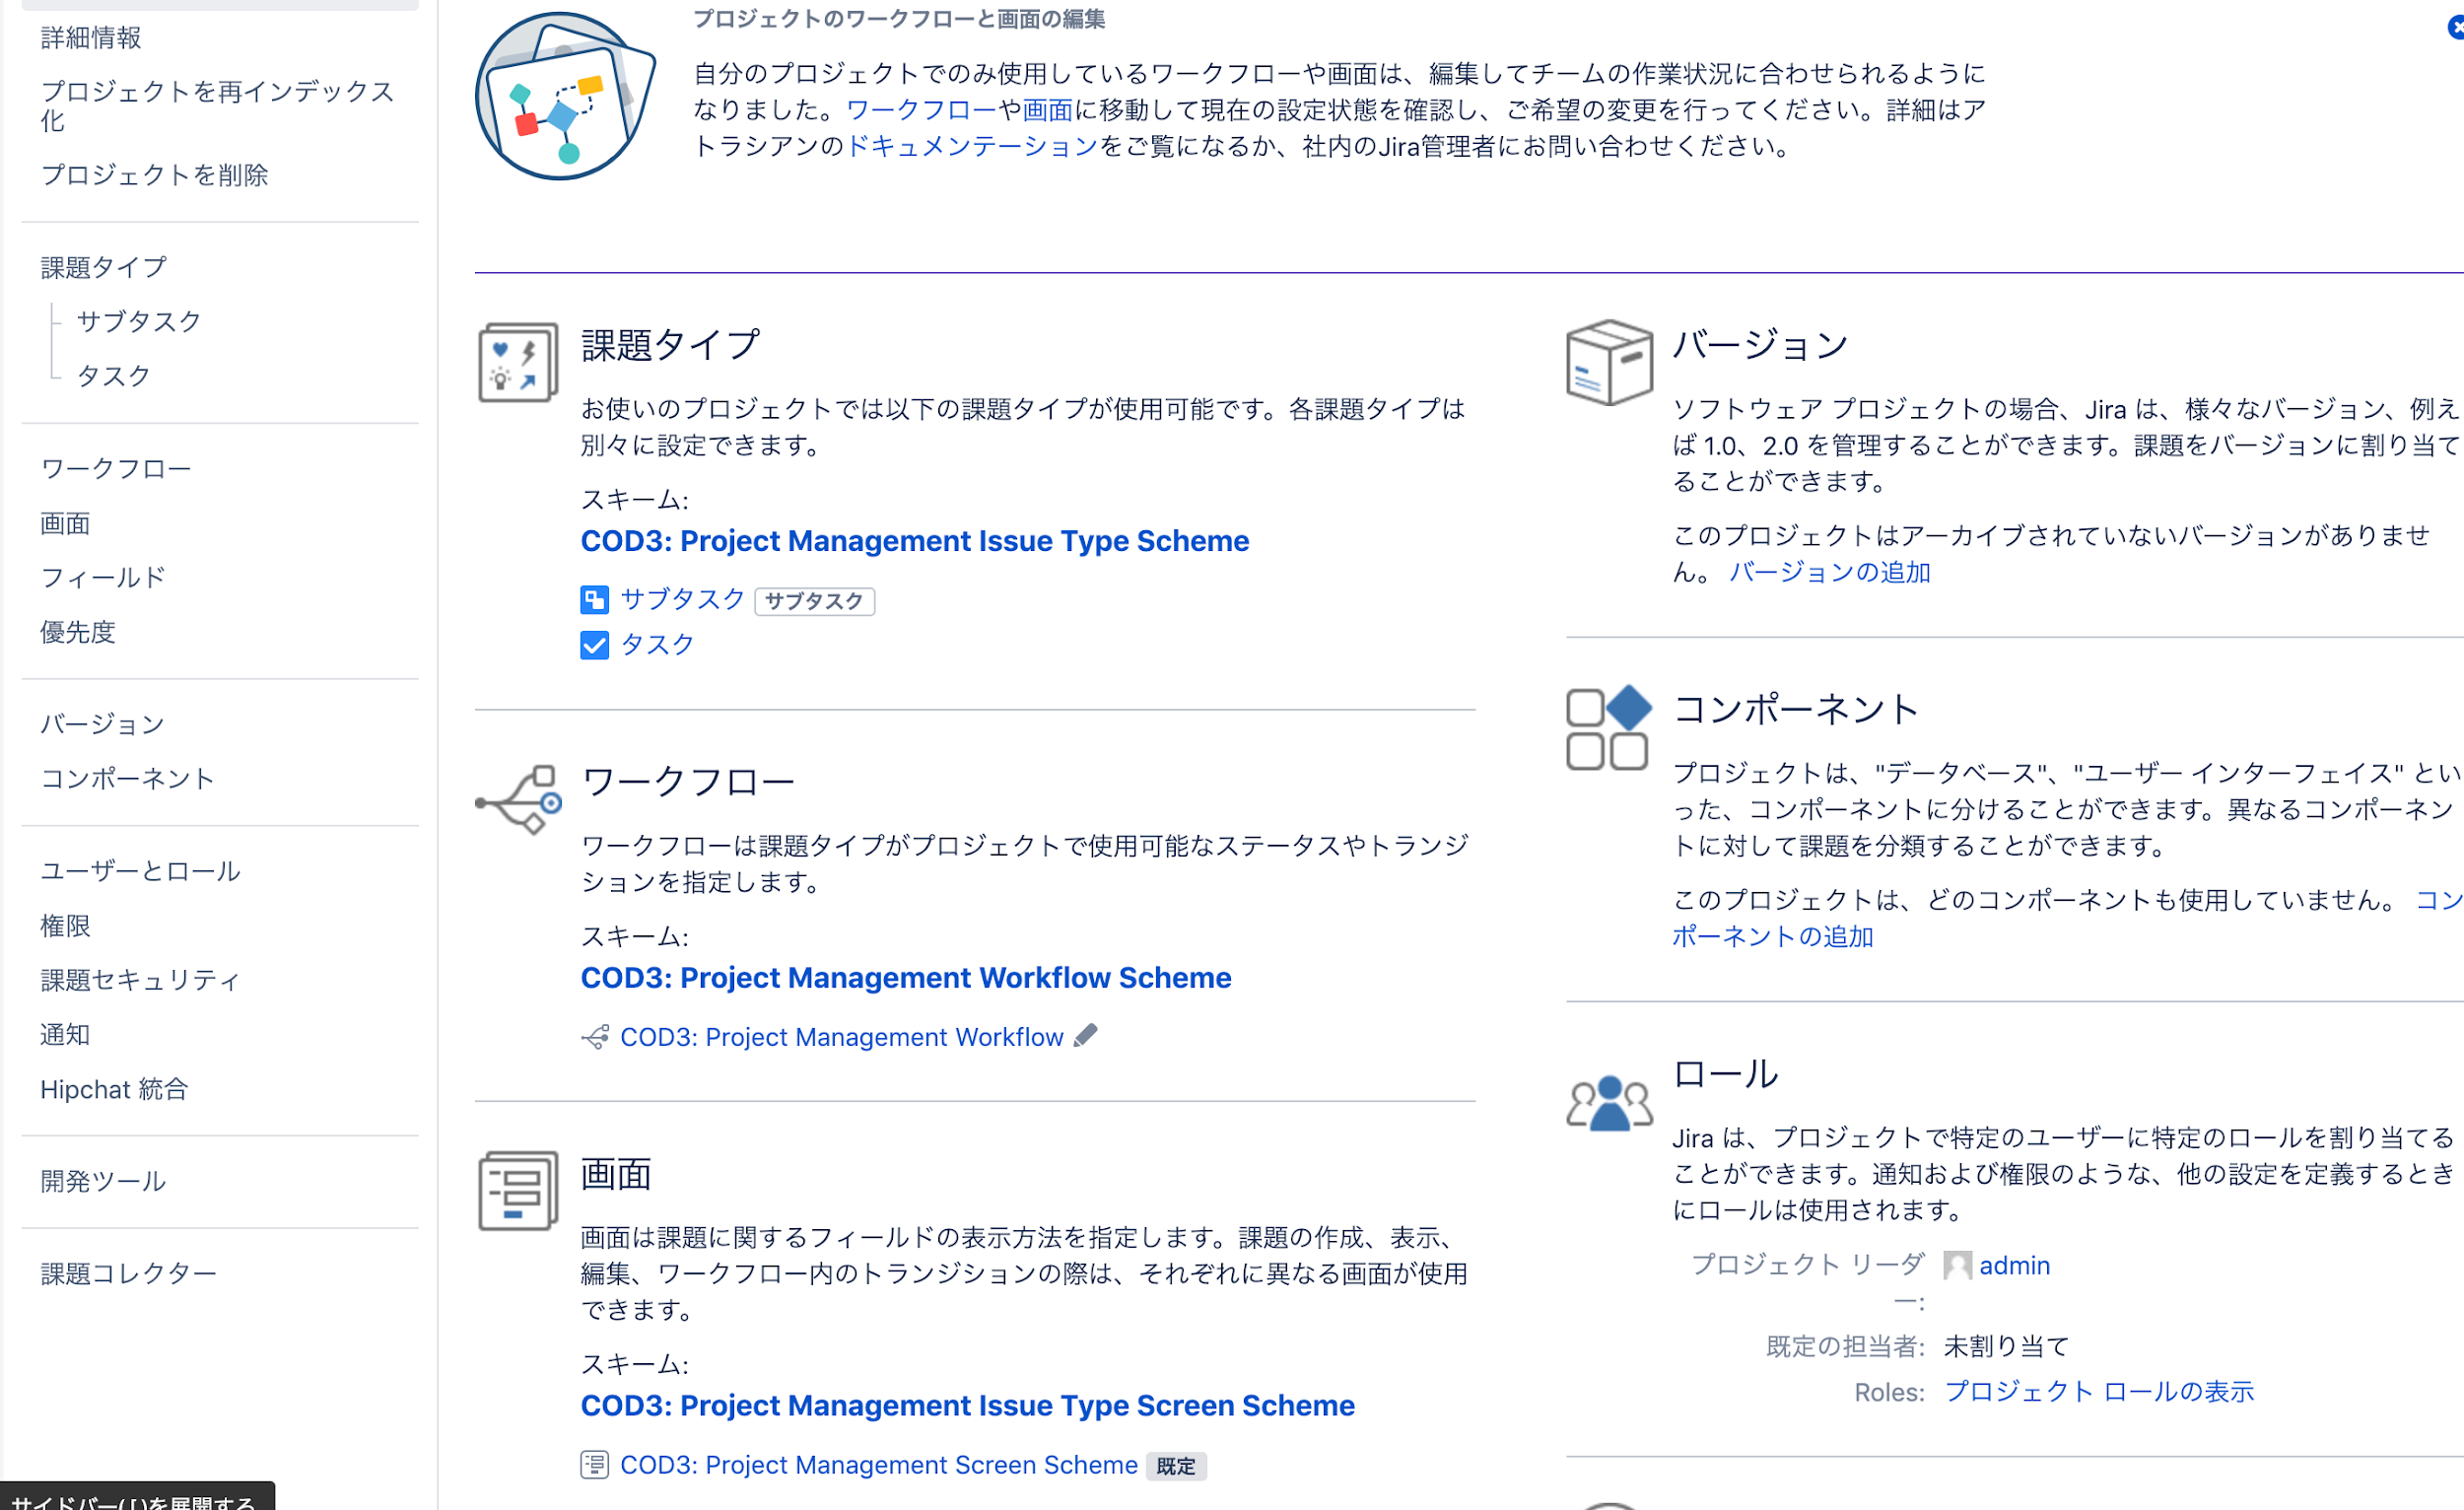The width and height of the screenshot is (2464, 1510).
Task: Edit workflow via the pencil icon
Action: [1085, 1035]
